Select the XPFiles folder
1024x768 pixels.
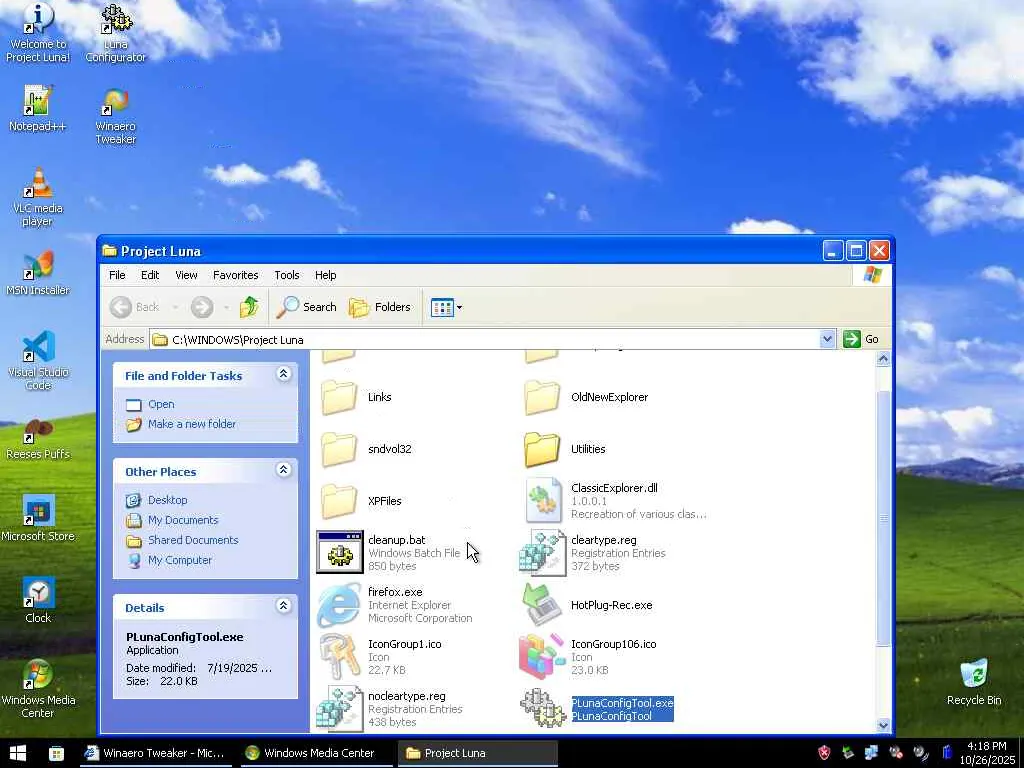pyautogui.click(x=360, y=501)
